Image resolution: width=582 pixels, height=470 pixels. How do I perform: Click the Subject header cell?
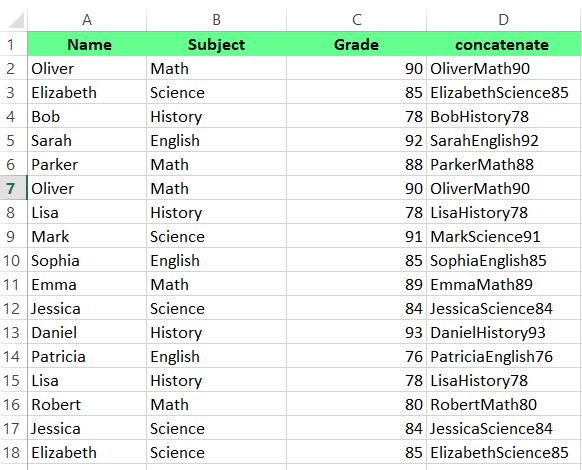[216, 44]
